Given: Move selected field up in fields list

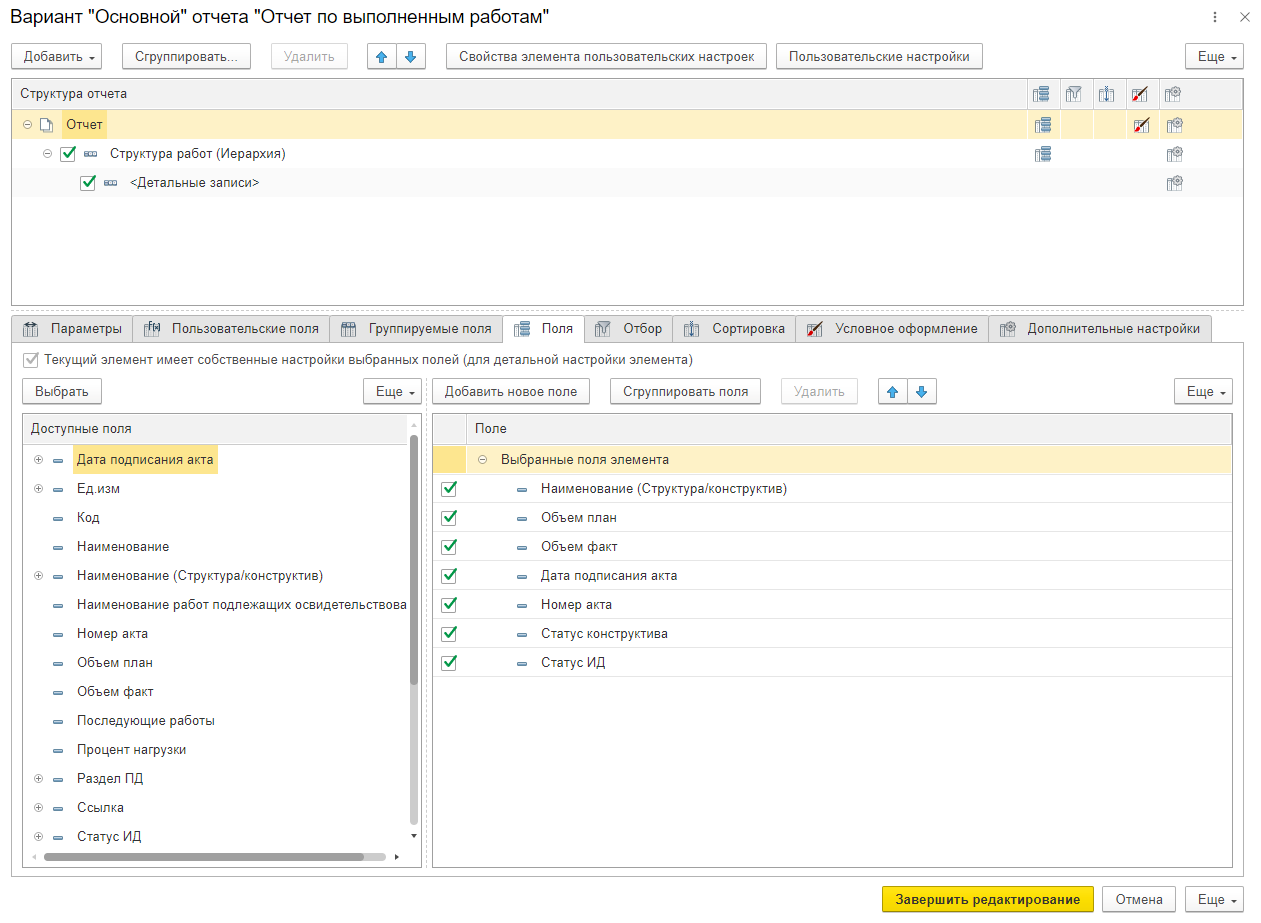Looking at the screenshot, I should (893, 392).
